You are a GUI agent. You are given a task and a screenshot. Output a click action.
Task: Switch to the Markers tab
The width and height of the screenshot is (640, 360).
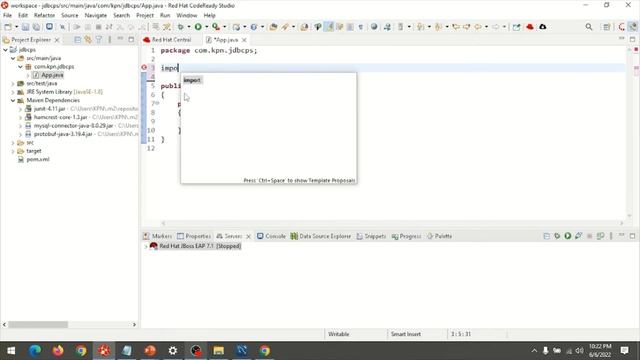tap(158, 236)
